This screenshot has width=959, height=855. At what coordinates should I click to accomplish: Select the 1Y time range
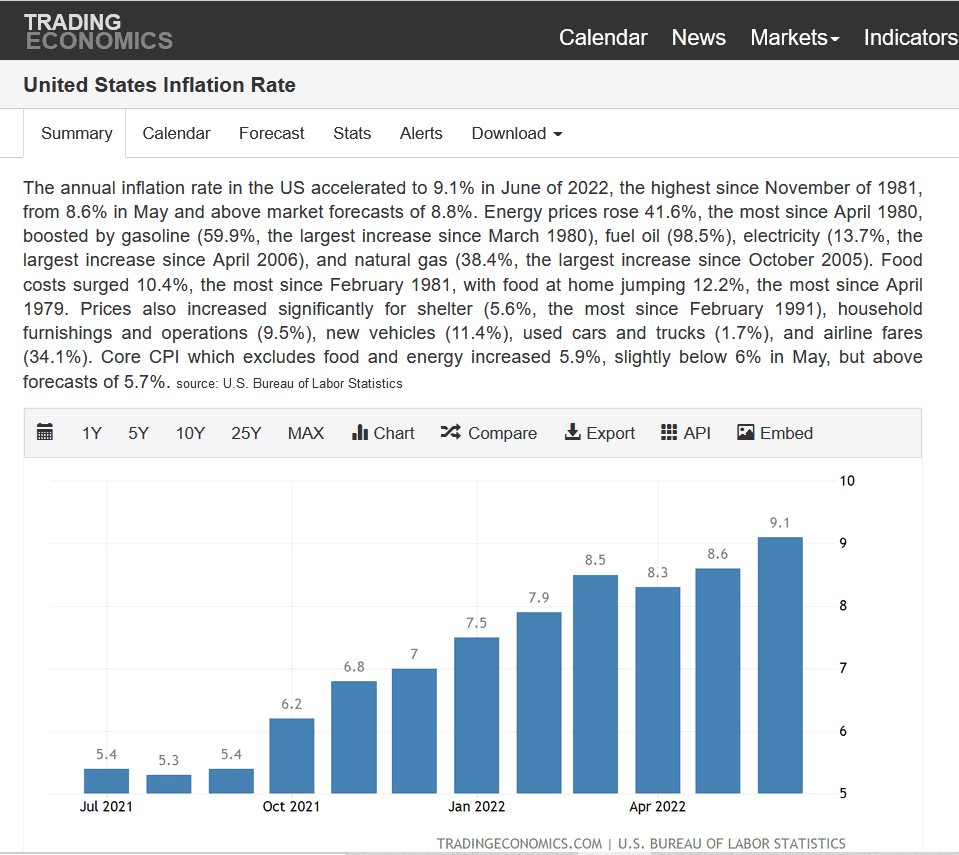(x=92, y=433)
